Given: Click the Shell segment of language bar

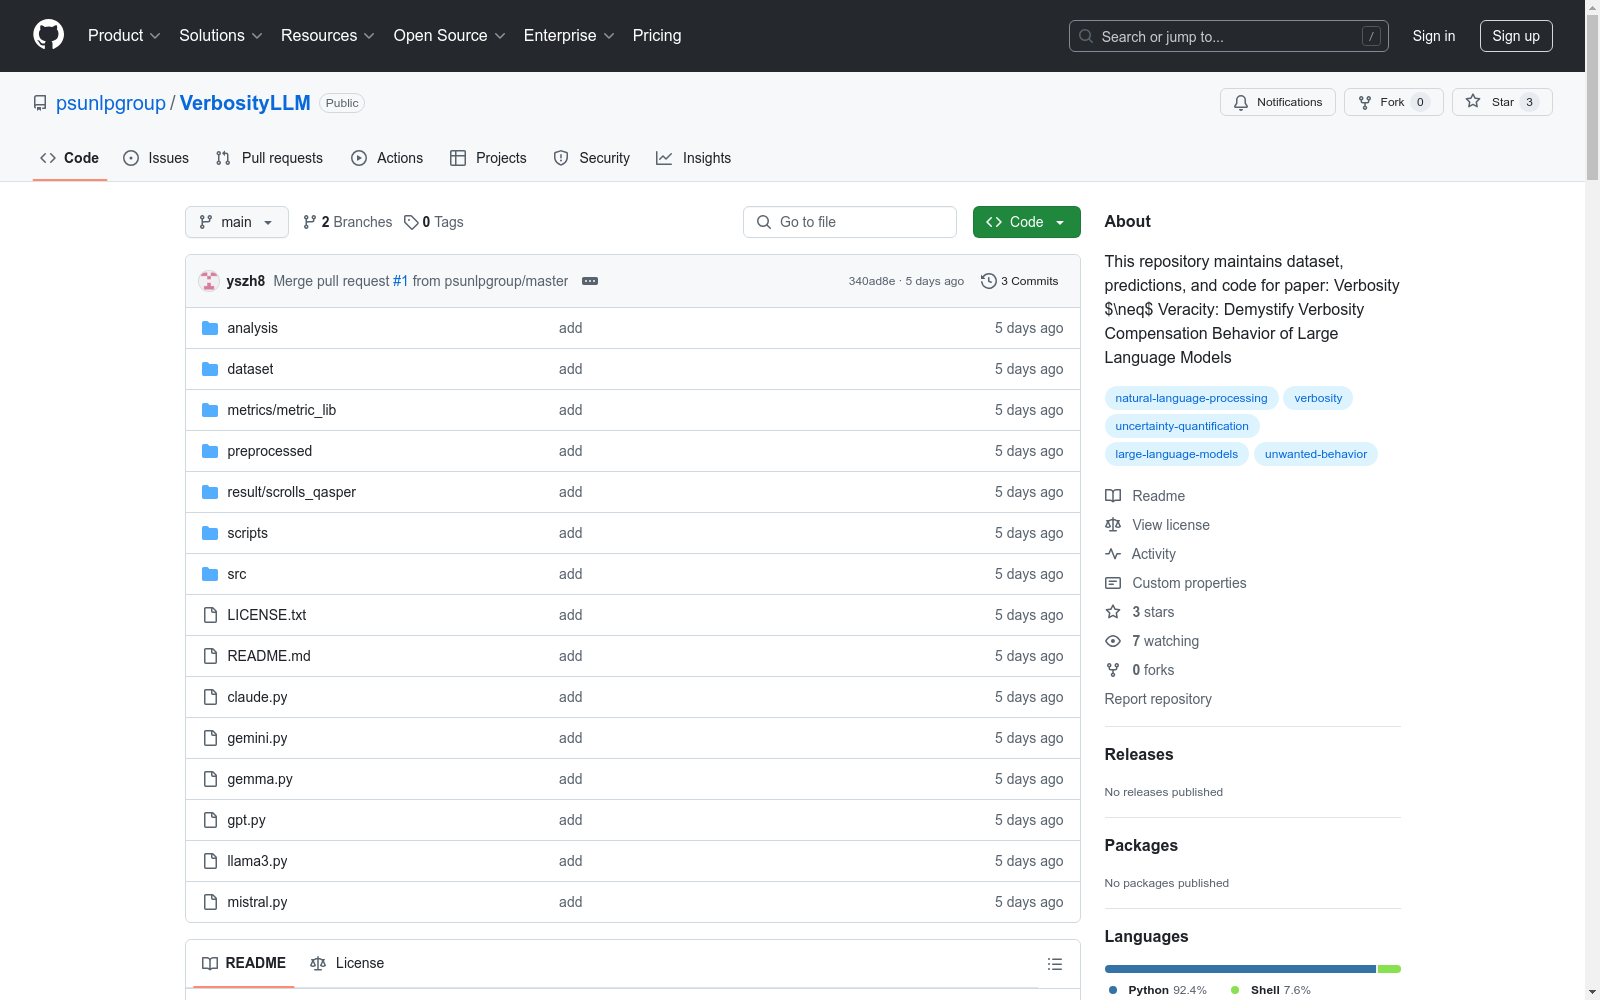Looking at the screenshot, I should pyautogui.click(x=1389, y=969).
